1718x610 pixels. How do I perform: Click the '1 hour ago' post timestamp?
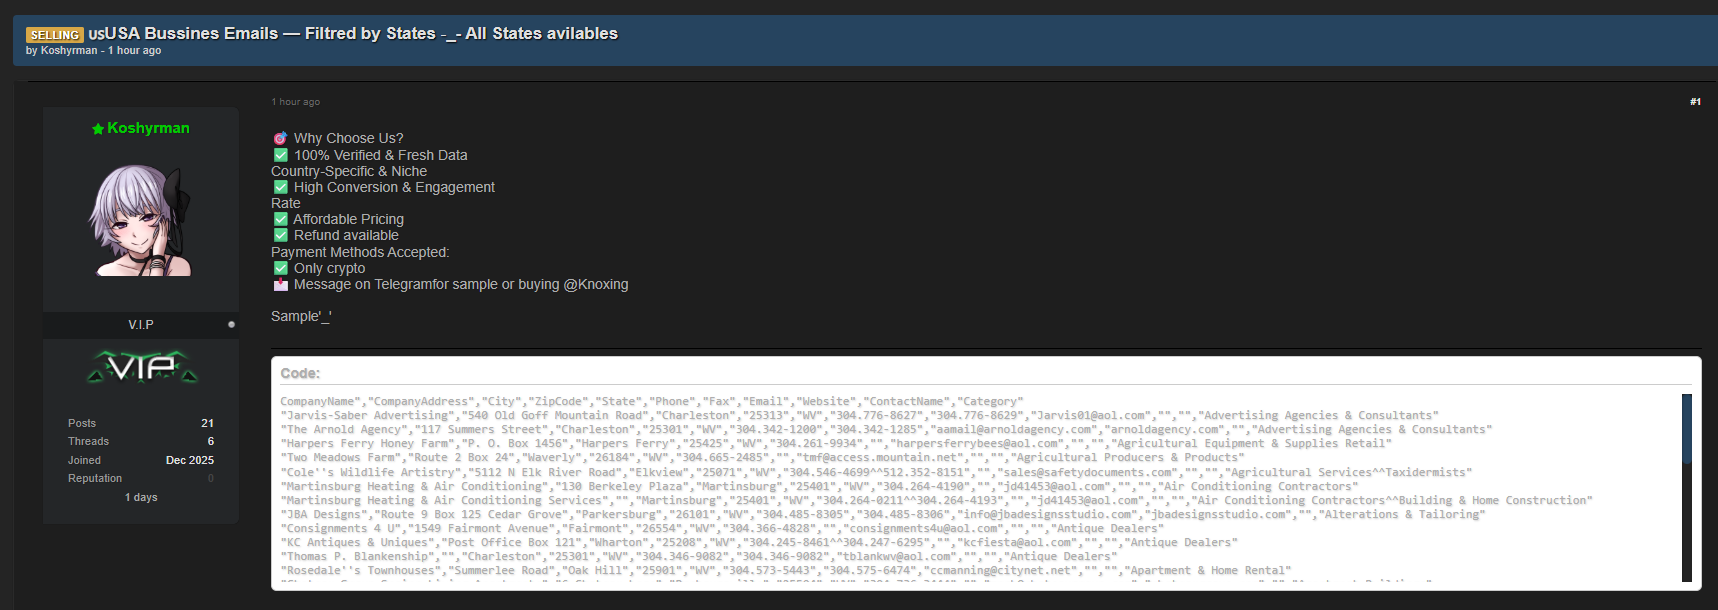296,102
